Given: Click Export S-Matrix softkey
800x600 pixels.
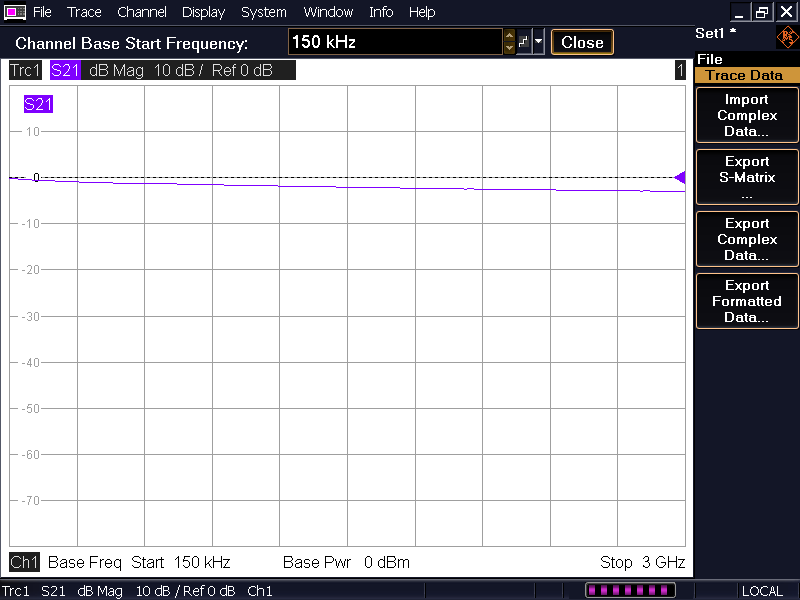Looking at the screenshot, I should coord(747,177).
